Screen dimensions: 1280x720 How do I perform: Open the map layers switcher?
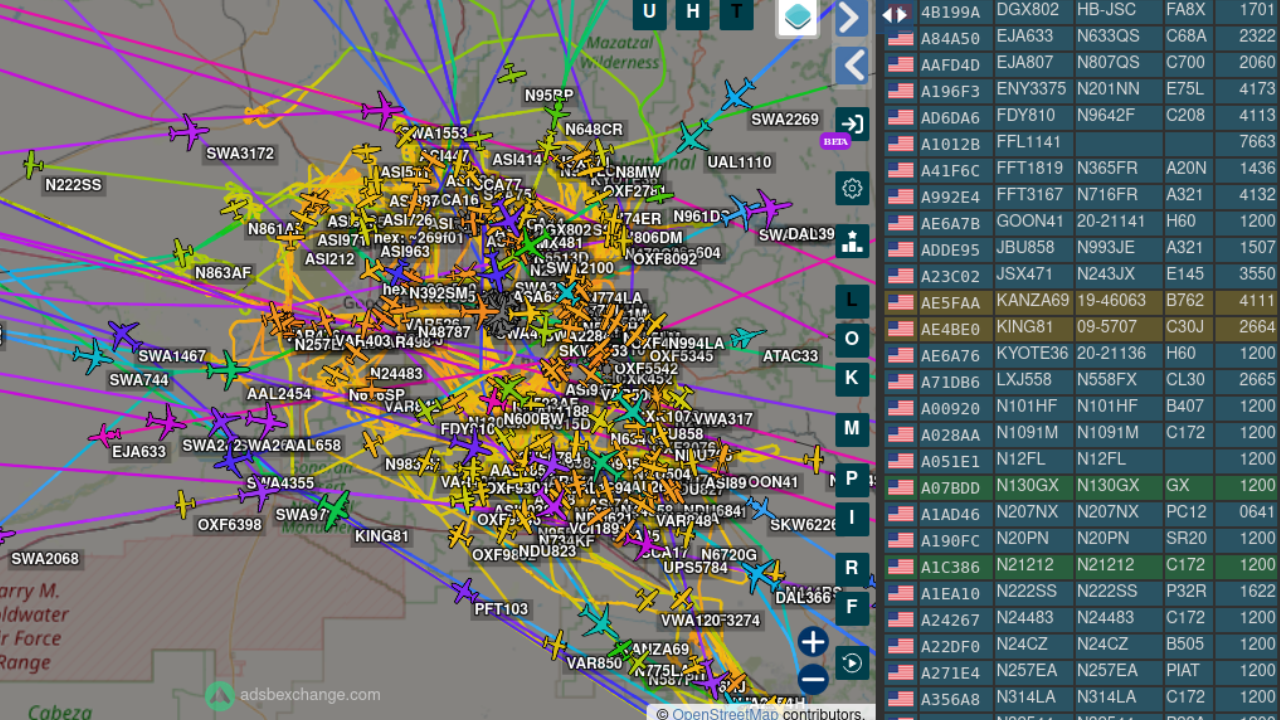pyautogui.click(x=798, y=17)
